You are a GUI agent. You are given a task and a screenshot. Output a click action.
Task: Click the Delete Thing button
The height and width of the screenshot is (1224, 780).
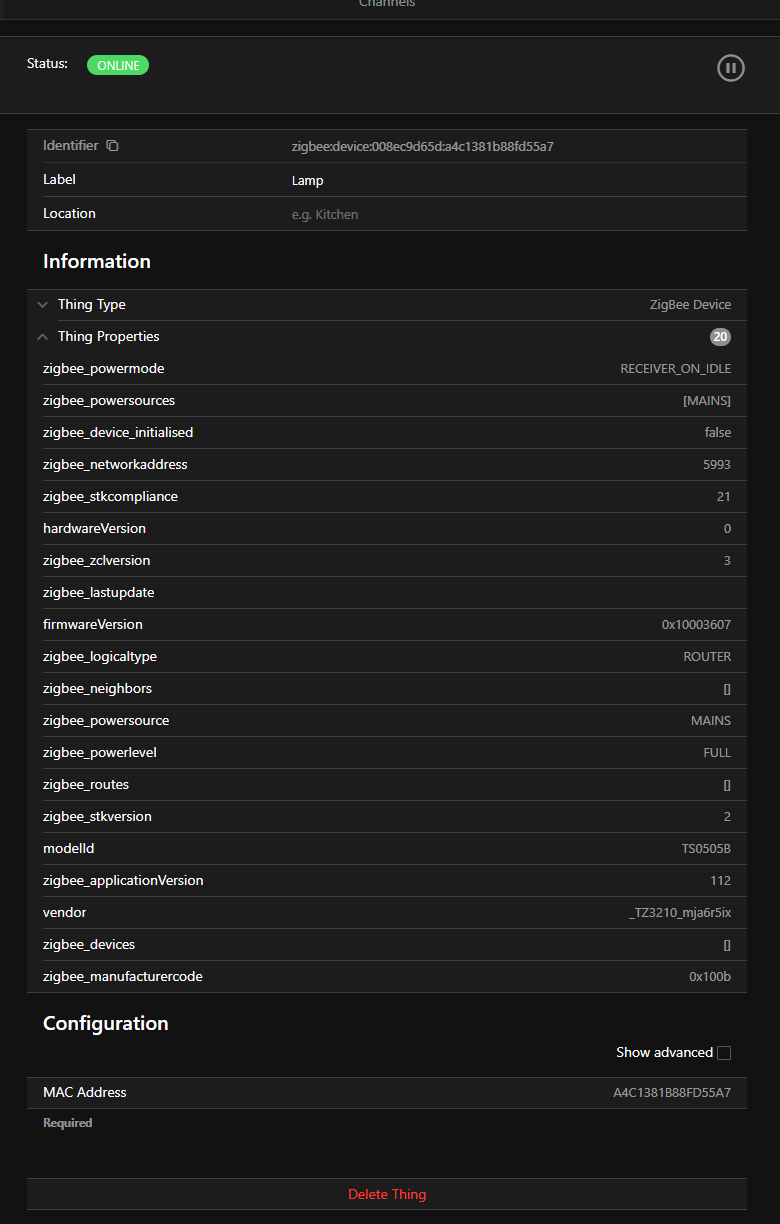(387, 1194)
